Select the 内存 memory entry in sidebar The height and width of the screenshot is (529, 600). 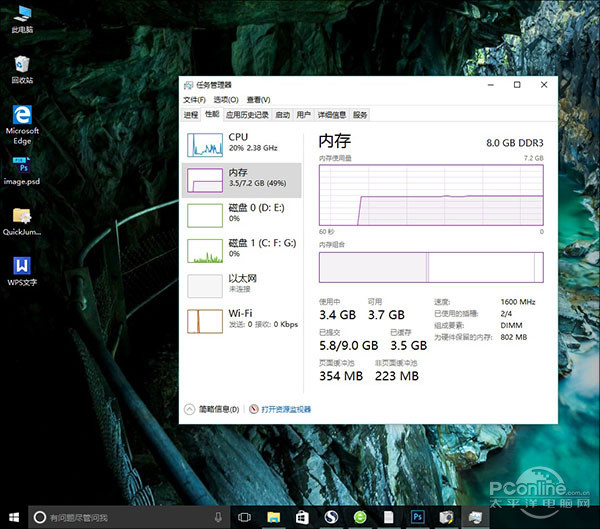click(242, 180)
